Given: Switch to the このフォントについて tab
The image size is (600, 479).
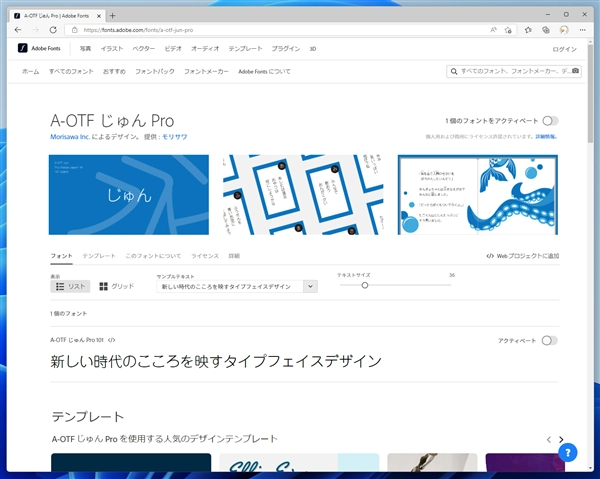Looking at the screenshot, I should [153, 256].
